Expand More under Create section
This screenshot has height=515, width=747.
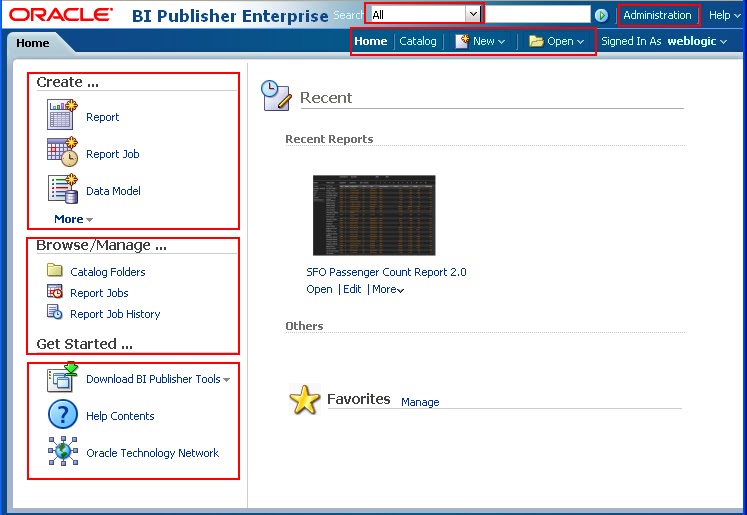coord(73,219)
